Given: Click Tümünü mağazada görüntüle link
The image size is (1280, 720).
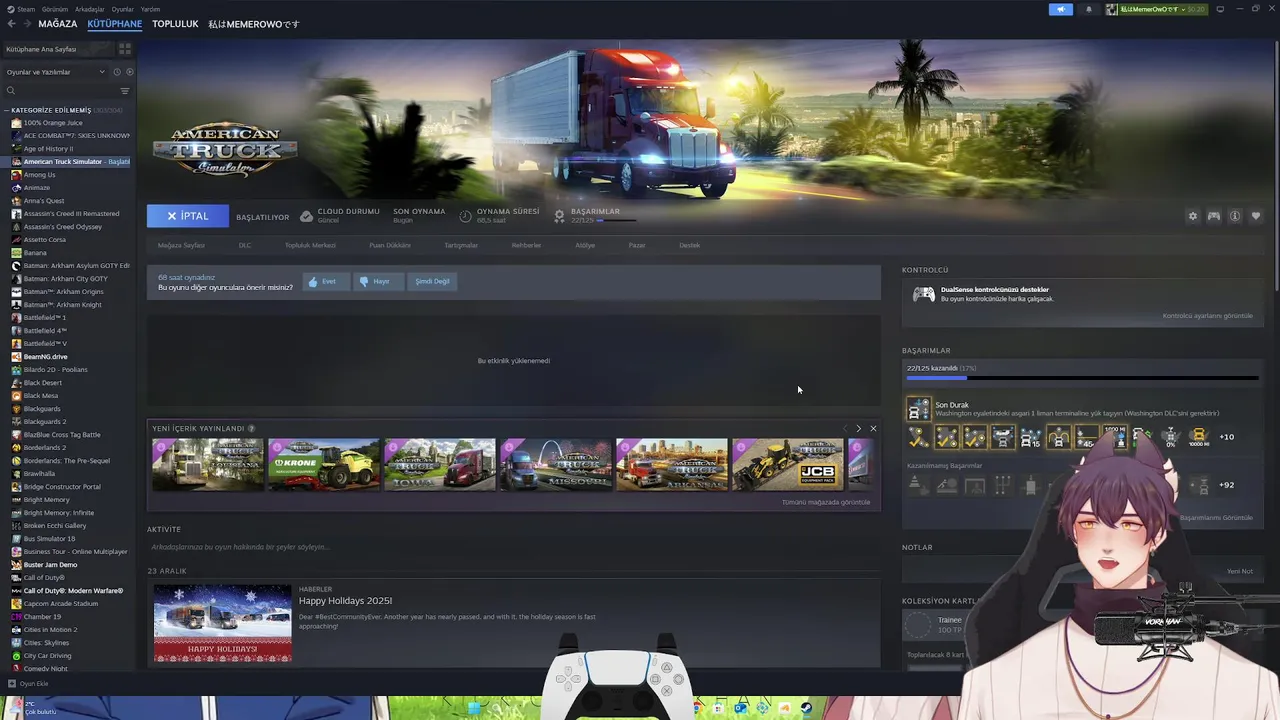Looking at the screenshot, I should (826, 502).
